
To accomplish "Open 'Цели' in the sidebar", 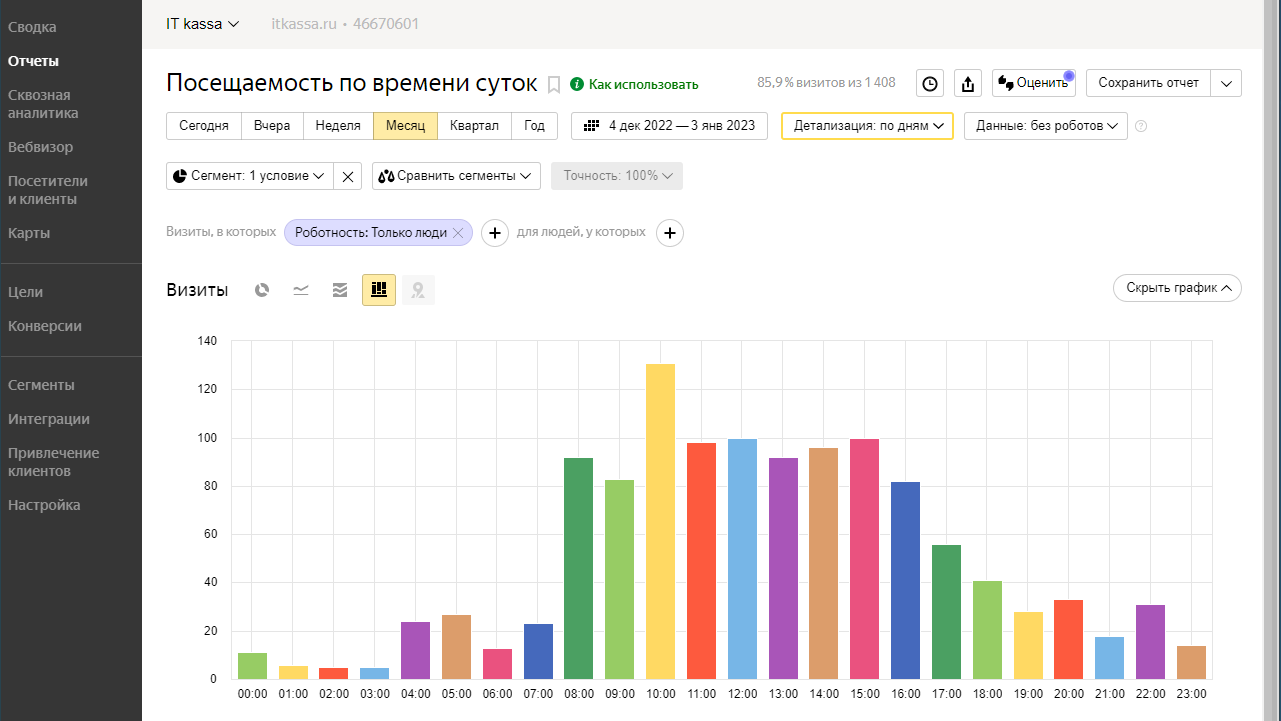I will point(25,292).
